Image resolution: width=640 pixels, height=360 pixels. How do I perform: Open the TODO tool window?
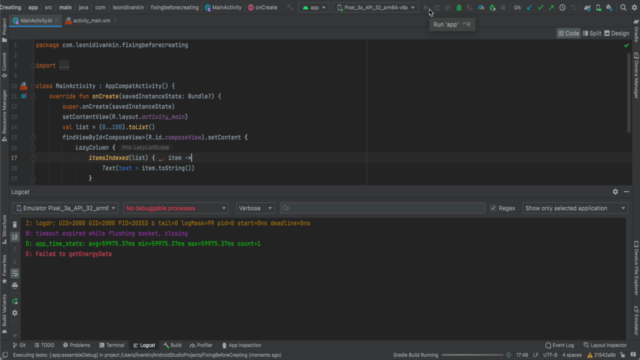[44, 345]
